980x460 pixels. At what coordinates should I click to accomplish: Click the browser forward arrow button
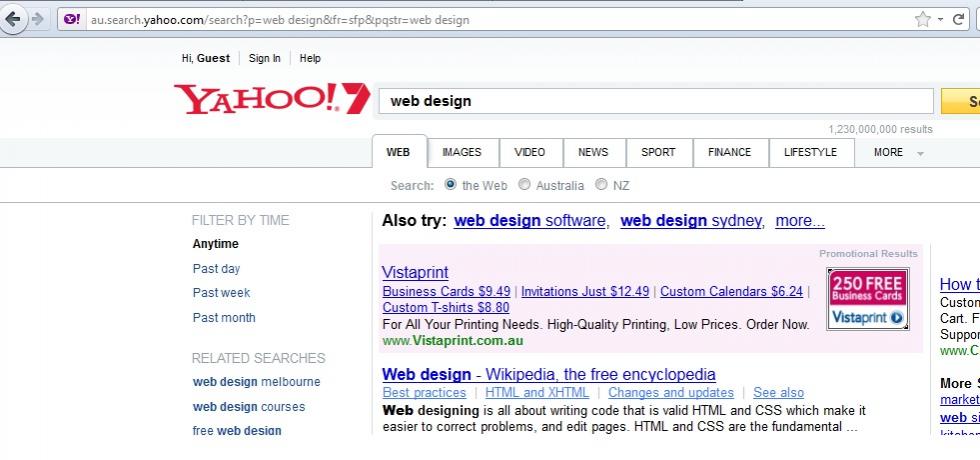[37, 19]
